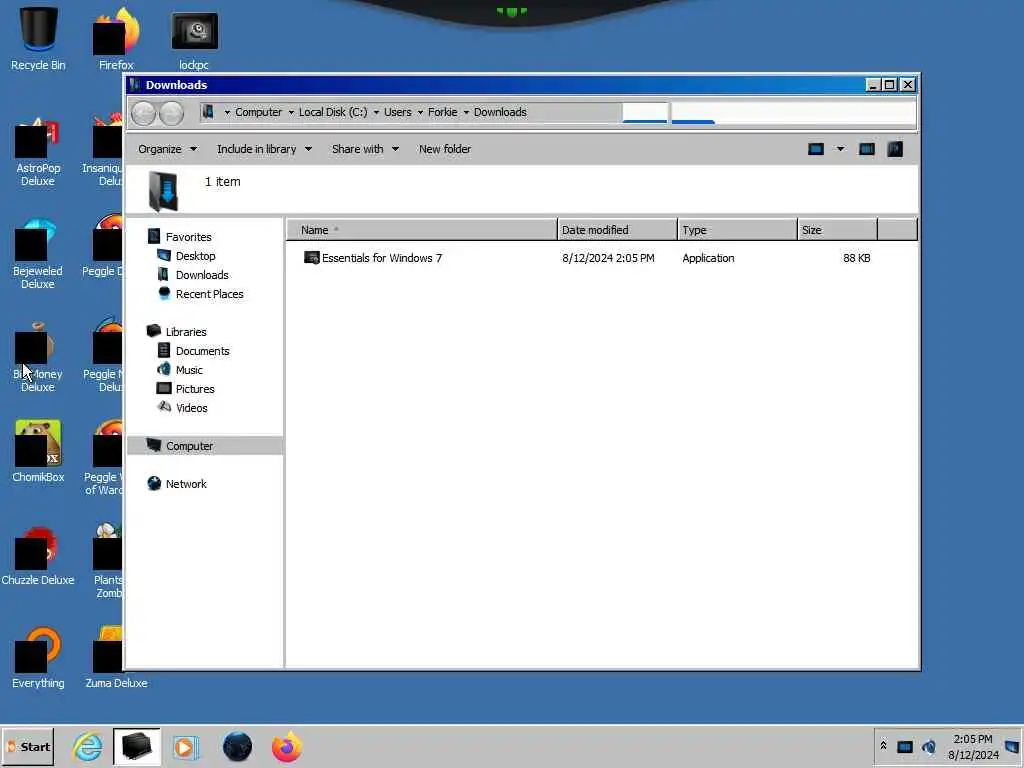1024x768 pixels.
Task: Launch Firefox from the desktop shortcut
Action: (x=116, y=38)
